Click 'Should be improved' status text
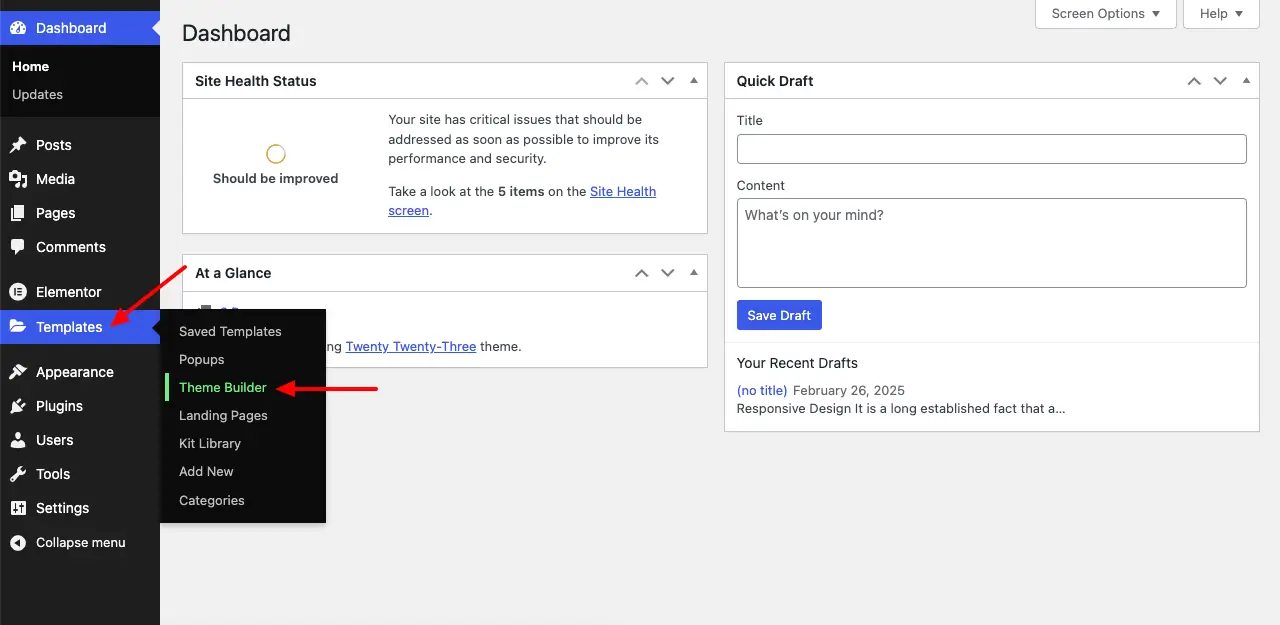Image resolution: width=1280 pixels, height=625 pixels. [x=276, y=178]
